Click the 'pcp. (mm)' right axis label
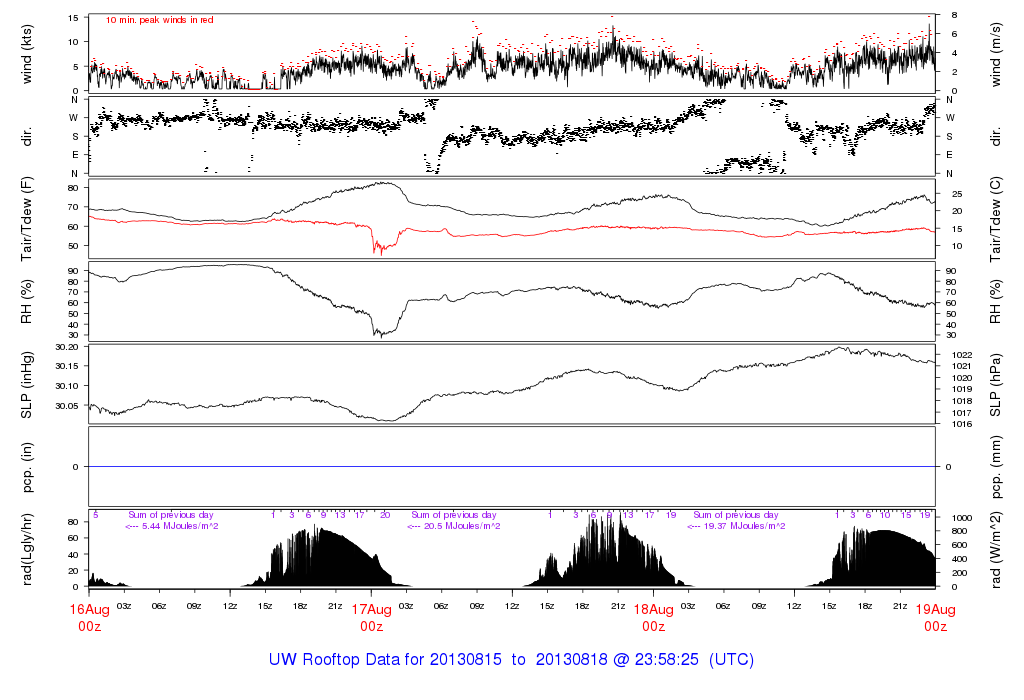1024x700 pixels. 995,467
